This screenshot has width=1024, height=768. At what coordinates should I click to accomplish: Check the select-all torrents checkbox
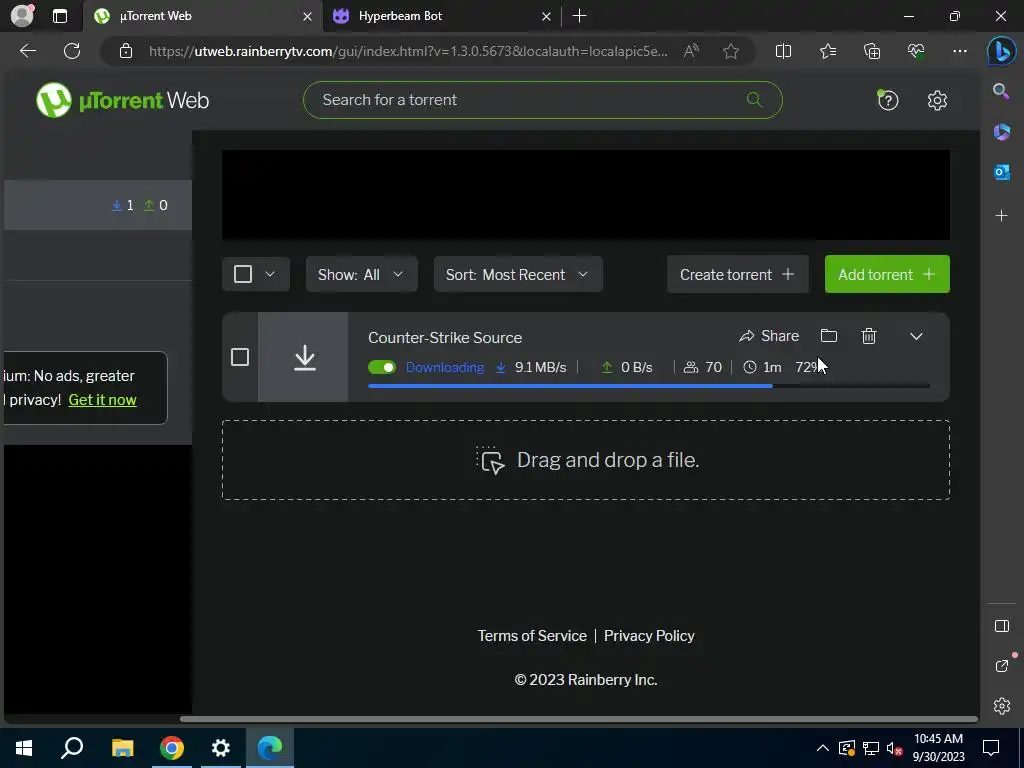click(243, 274)
